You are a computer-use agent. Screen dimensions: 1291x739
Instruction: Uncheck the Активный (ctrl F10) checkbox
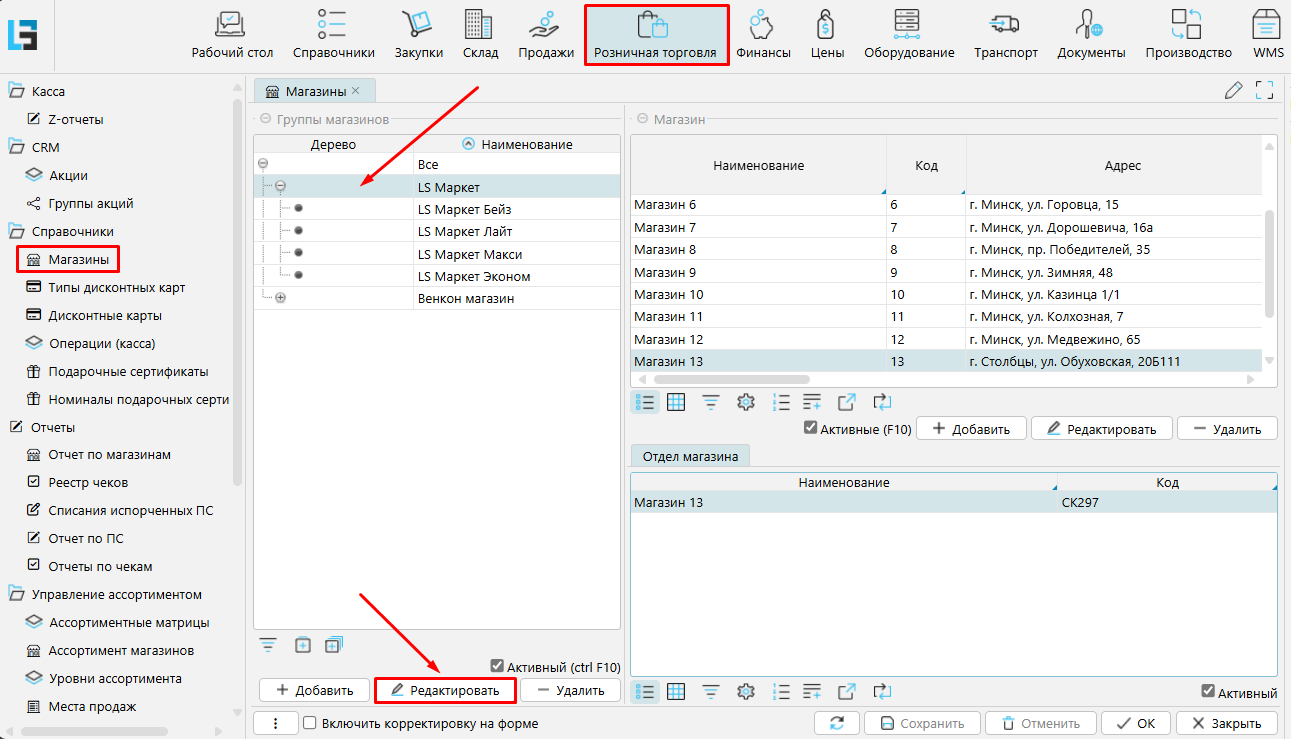pyautogui.click(x=497, y=667)
